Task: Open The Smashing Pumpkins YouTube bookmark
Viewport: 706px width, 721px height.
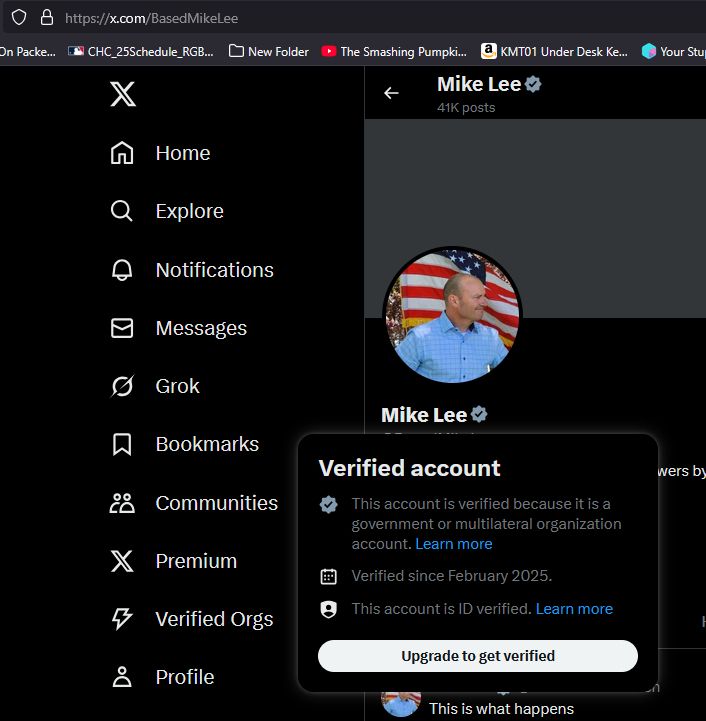Action: click(x=394, y=52)
